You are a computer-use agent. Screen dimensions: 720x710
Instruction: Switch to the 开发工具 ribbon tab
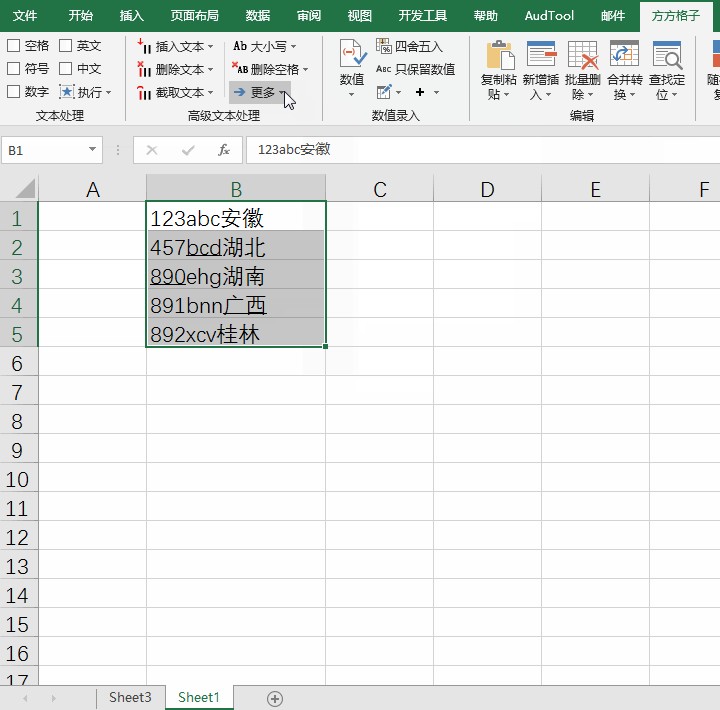[423, 16]
